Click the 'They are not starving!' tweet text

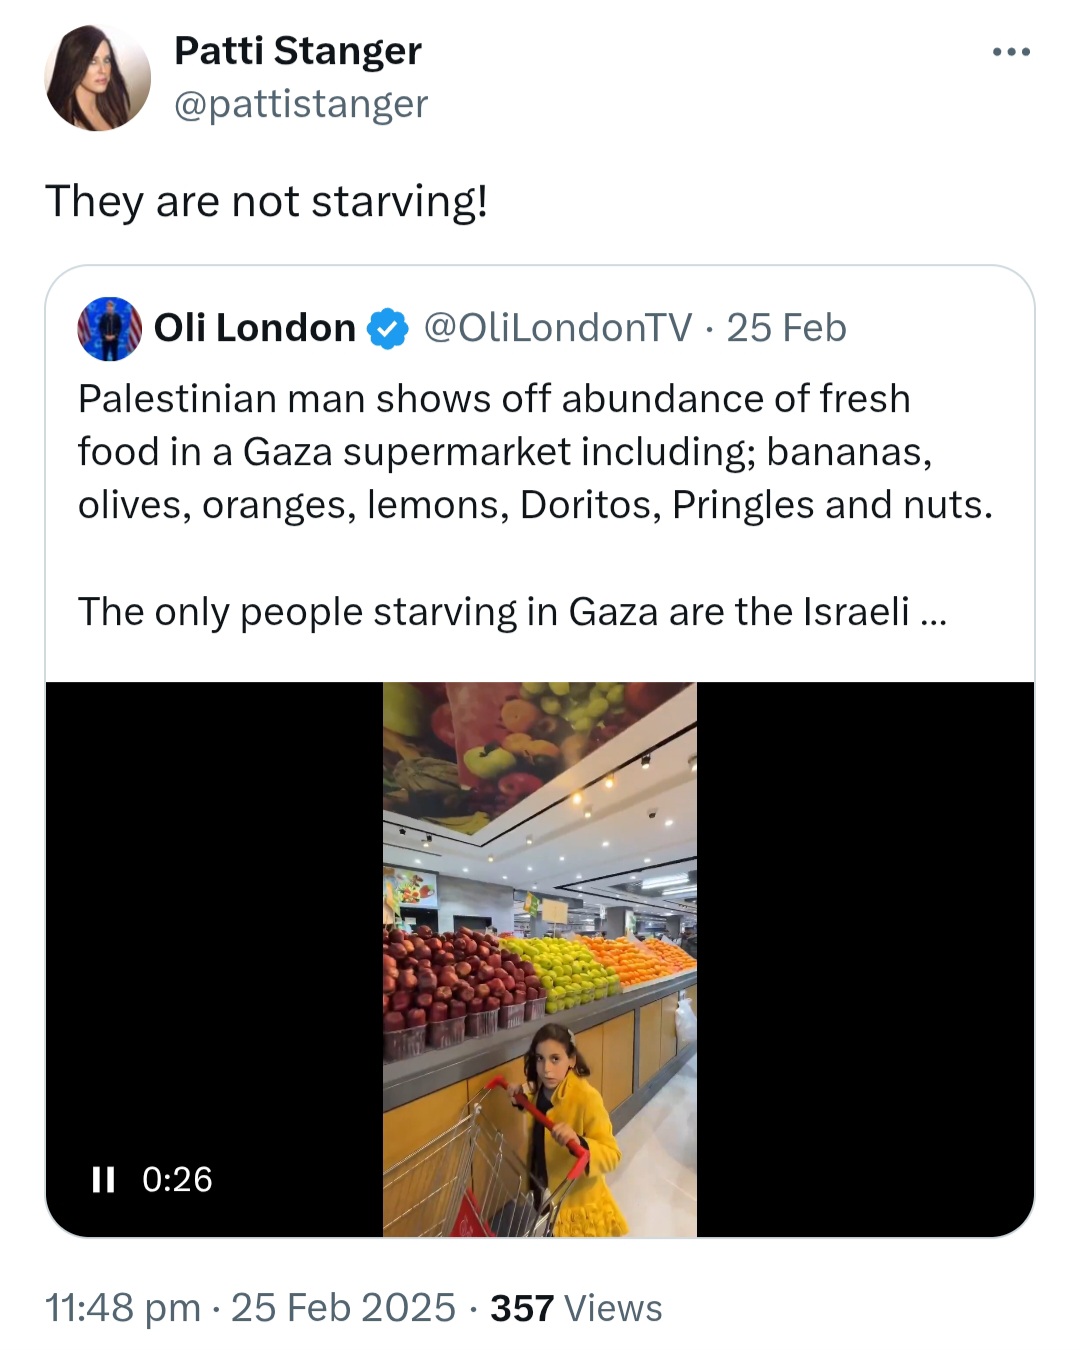point(266,201)
